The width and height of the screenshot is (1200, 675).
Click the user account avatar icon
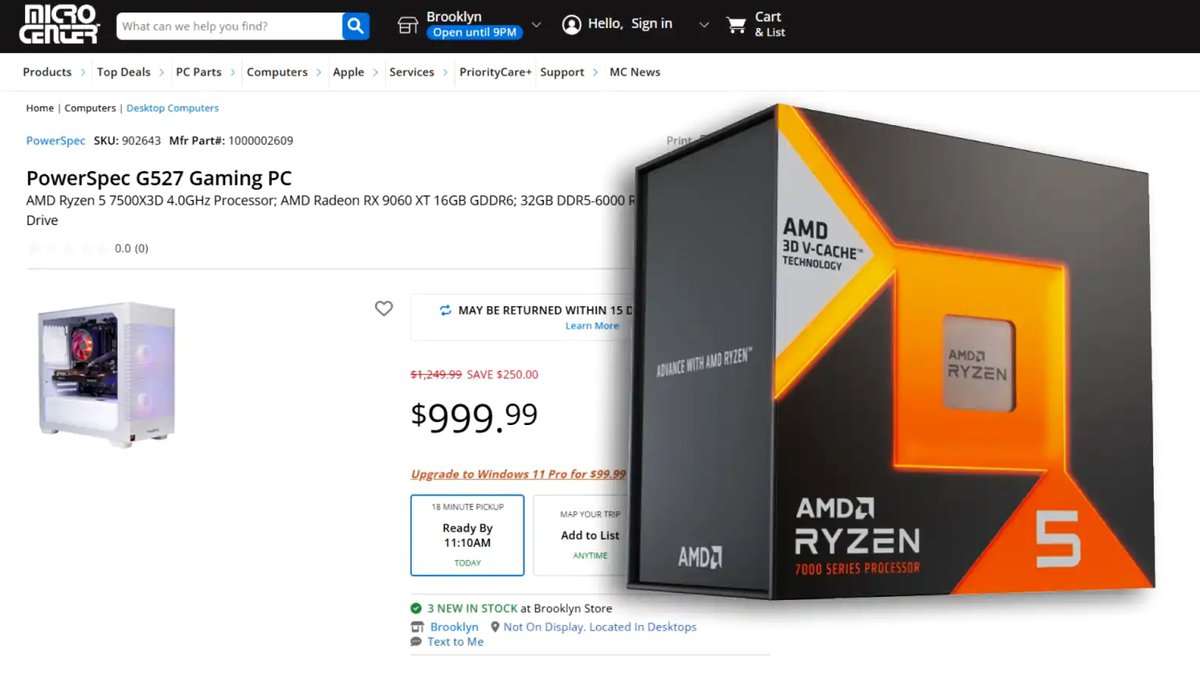coord(572,25)
